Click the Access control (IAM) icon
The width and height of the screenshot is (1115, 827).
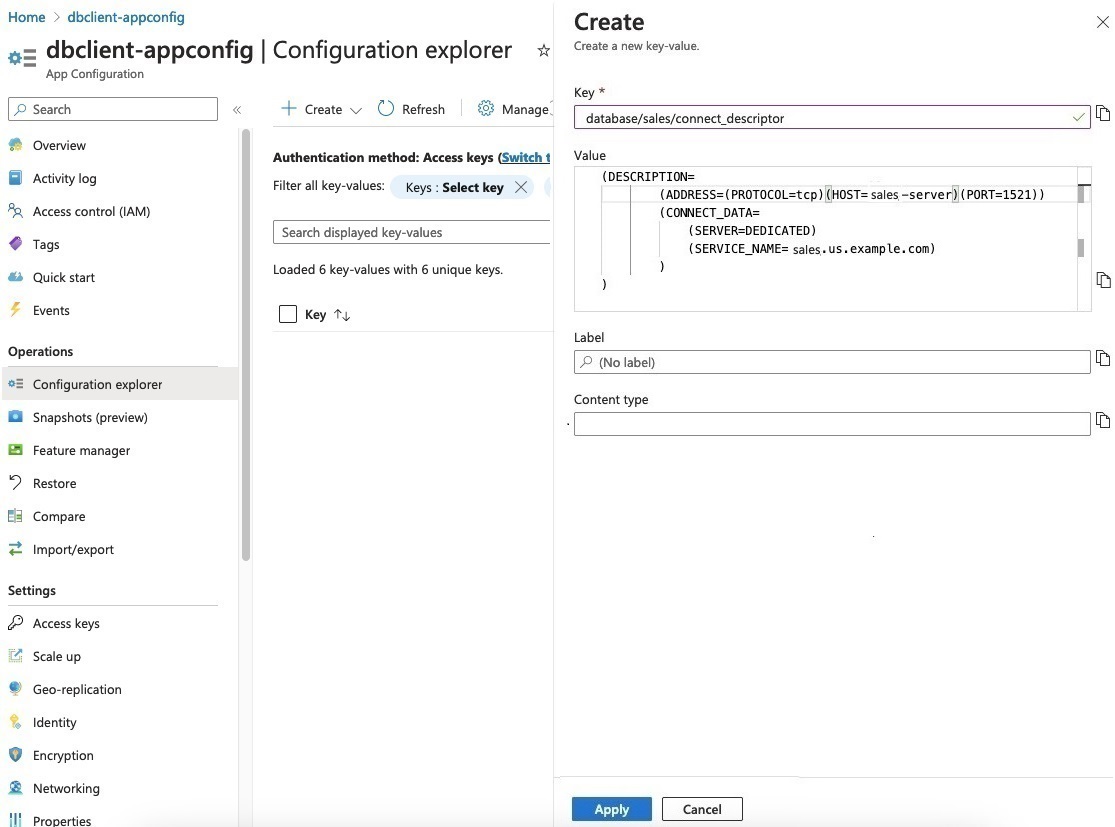16,210
